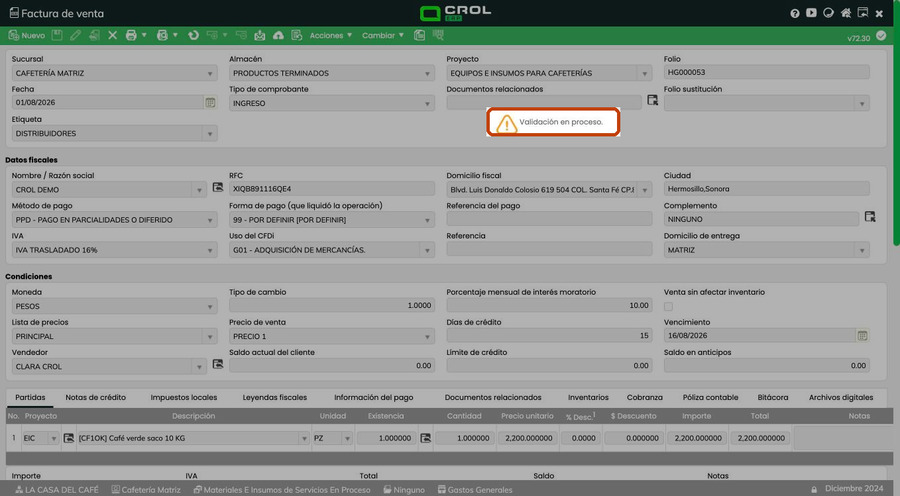Expand the Sucursal dropdown
This screenshot has height=496, width=900.
[x=210, y=73]
